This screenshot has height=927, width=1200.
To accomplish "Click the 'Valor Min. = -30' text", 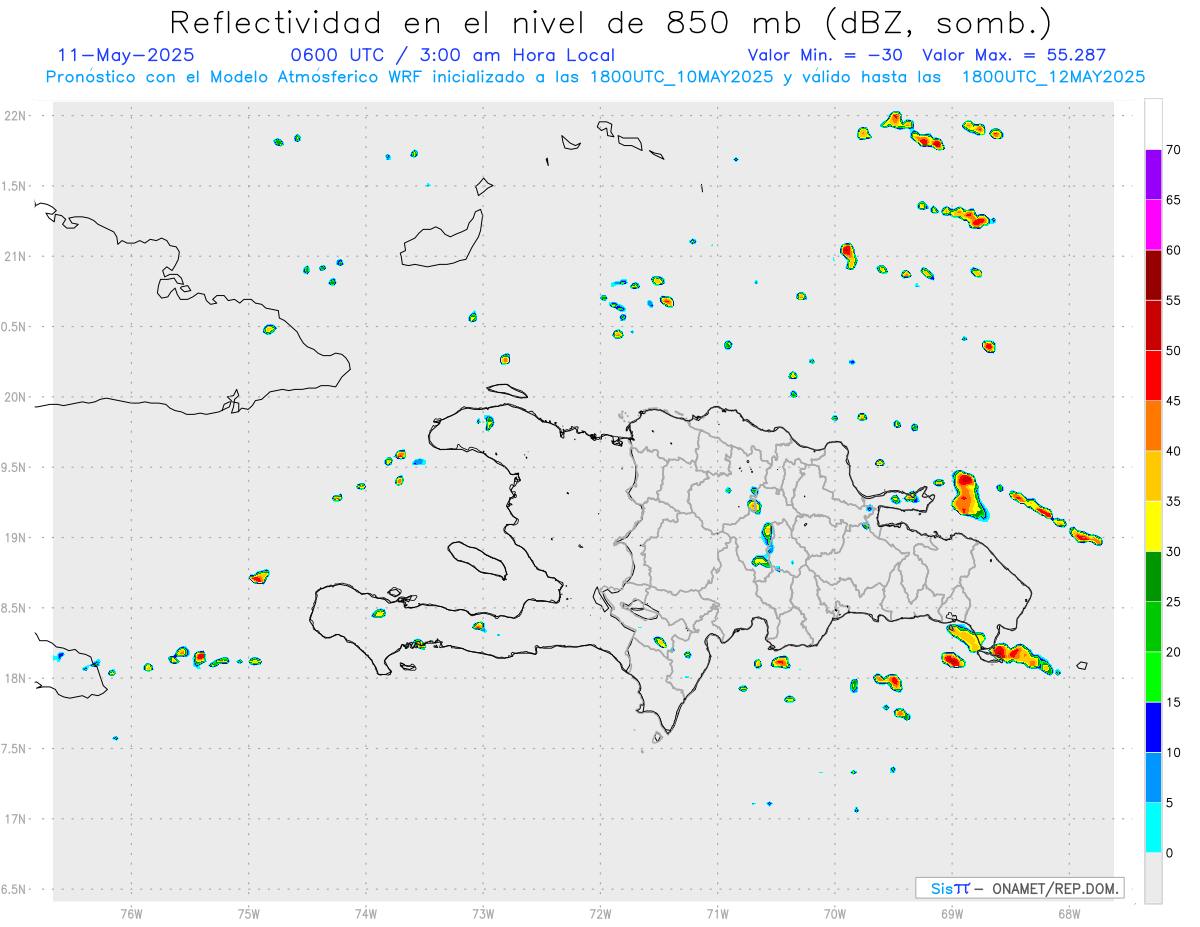I will (x=827, y=55).
